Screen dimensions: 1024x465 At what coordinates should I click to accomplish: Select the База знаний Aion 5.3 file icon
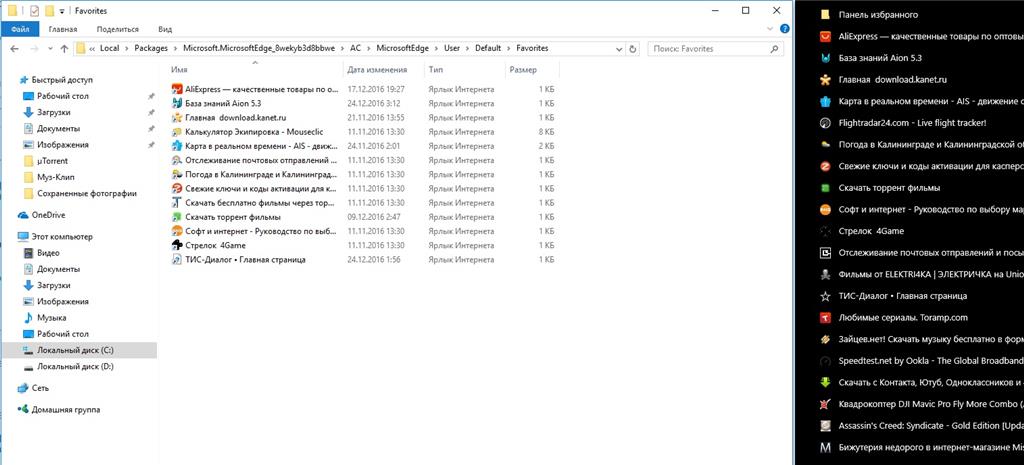(x=176, y=103)
